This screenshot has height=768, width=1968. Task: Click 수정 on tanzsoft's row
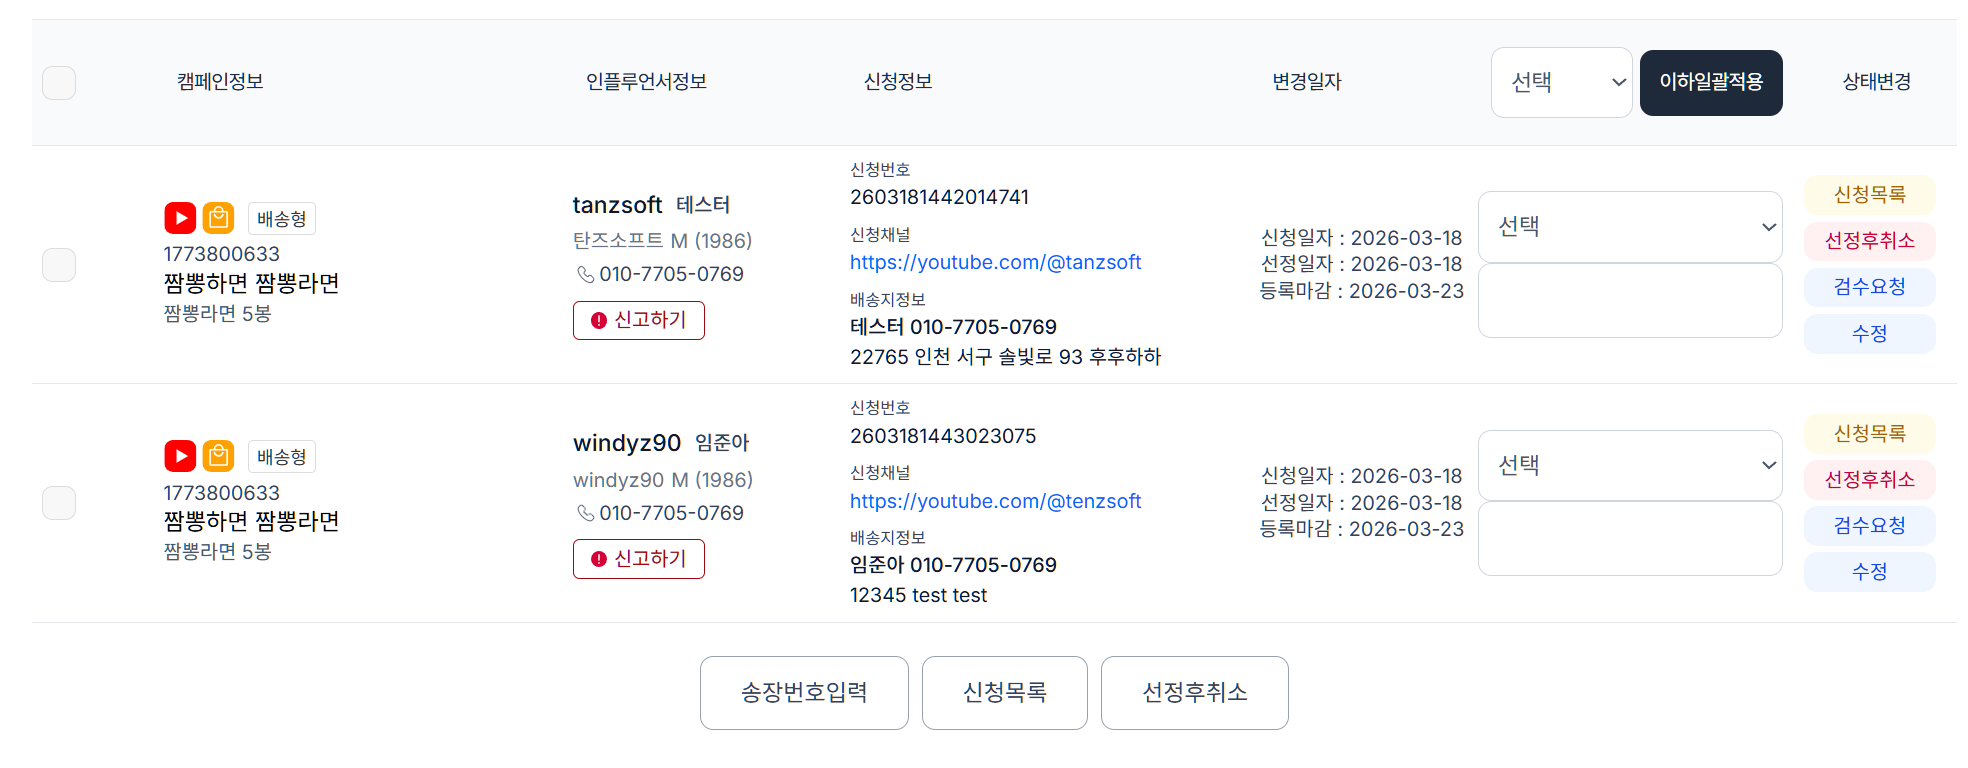pos(1869,333)
